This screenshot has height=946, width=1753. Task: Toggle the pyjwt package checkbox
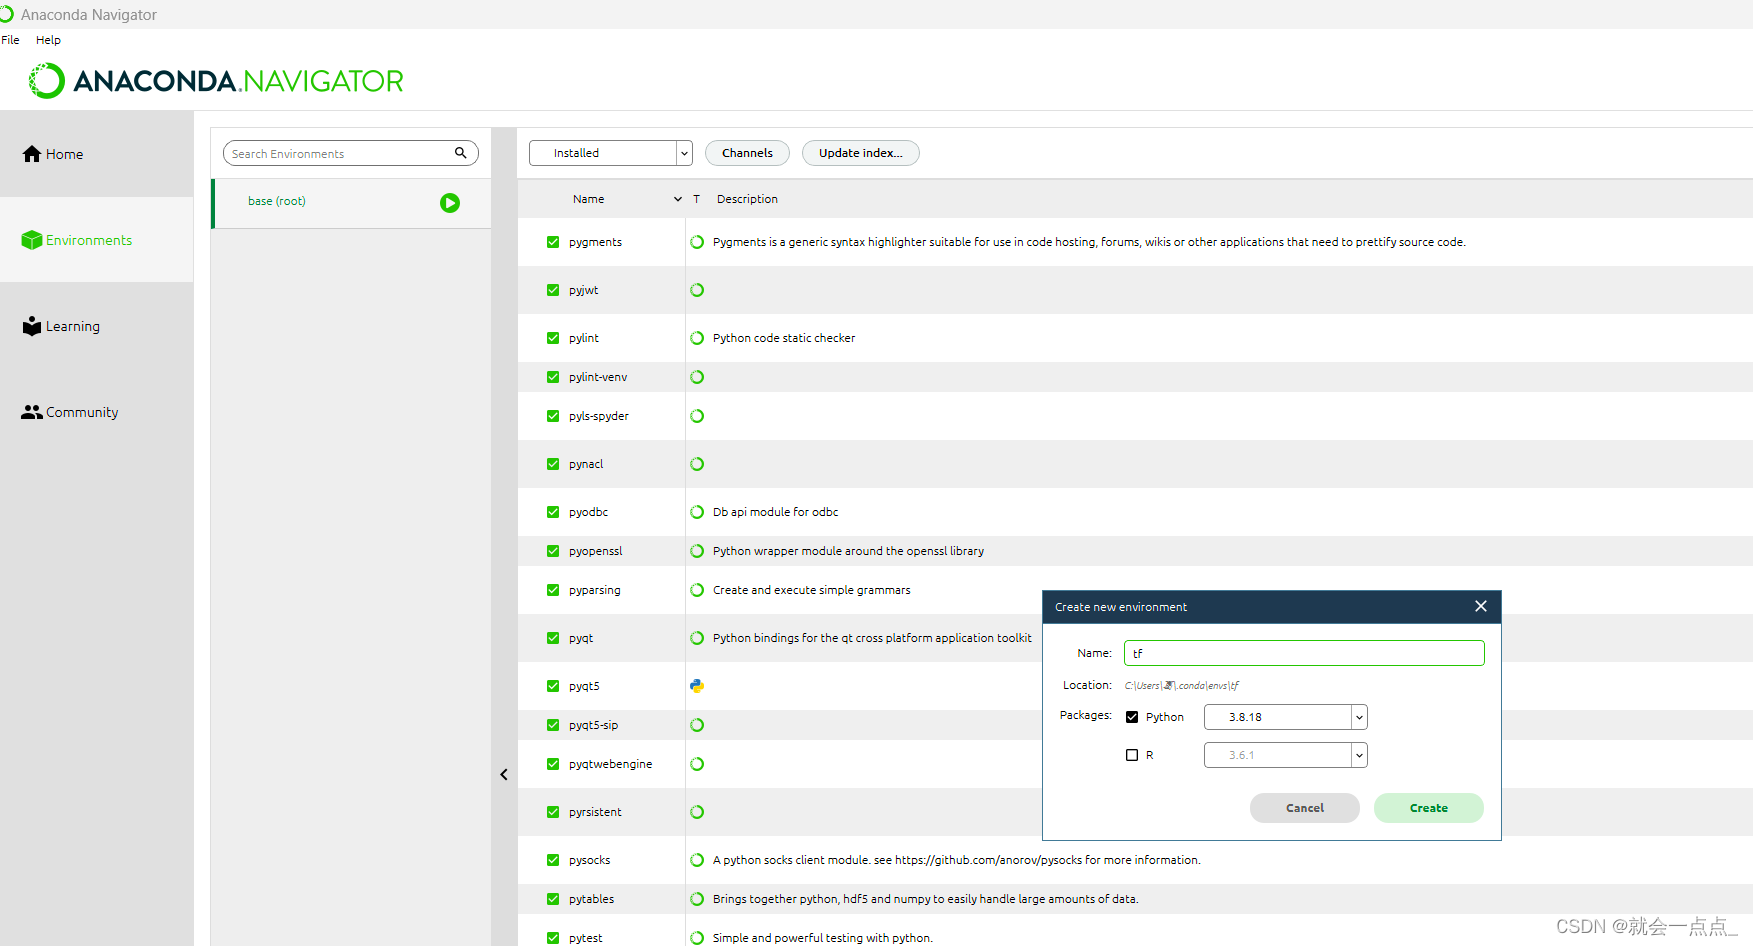coord(553,290)
